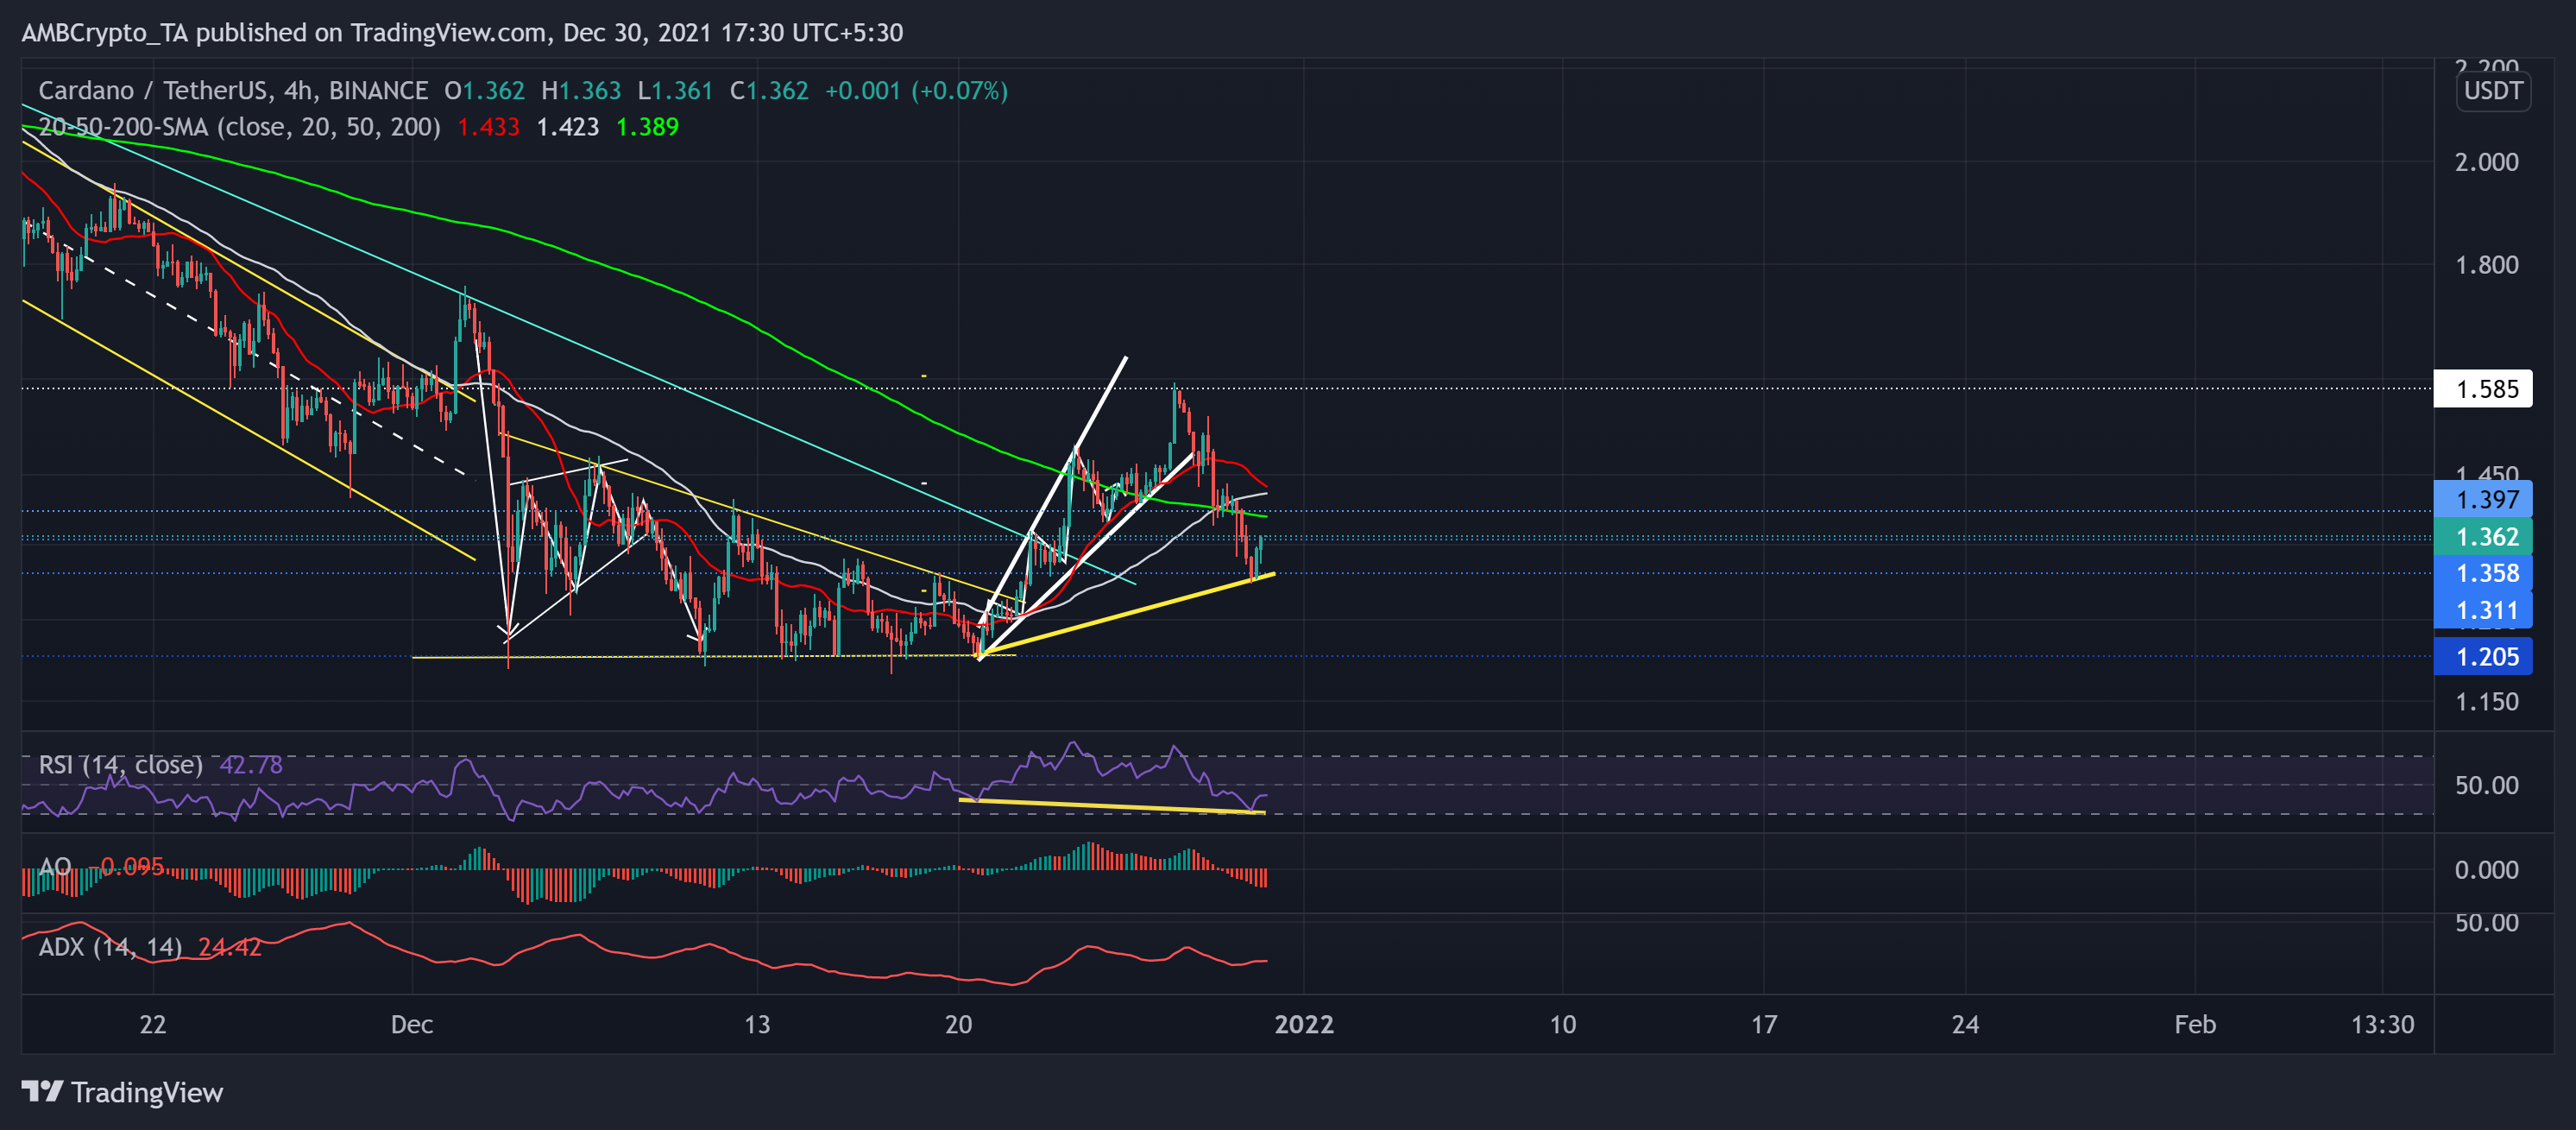This screenshot has height=1130, width=2576.
Task: Open the Cardano / TetherUS symbol legend
Action: pyautogui.click(x=150, y=89)
